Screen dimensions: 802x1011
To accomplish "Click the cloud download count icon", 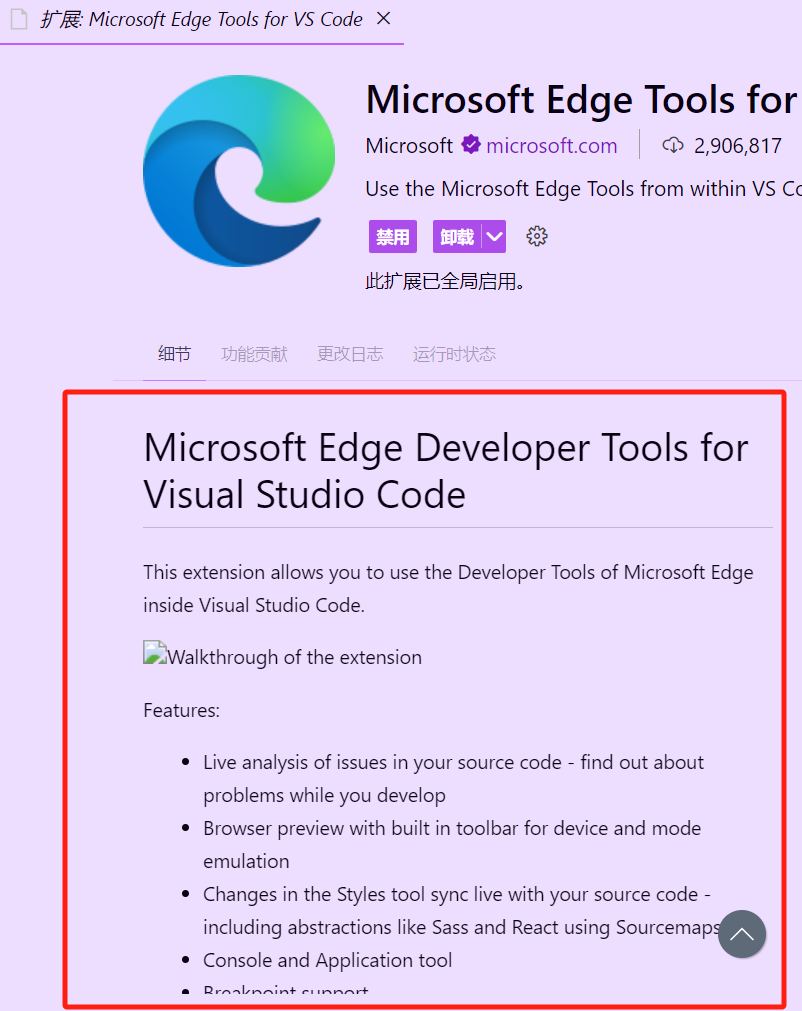I will (x=673, y=145).
